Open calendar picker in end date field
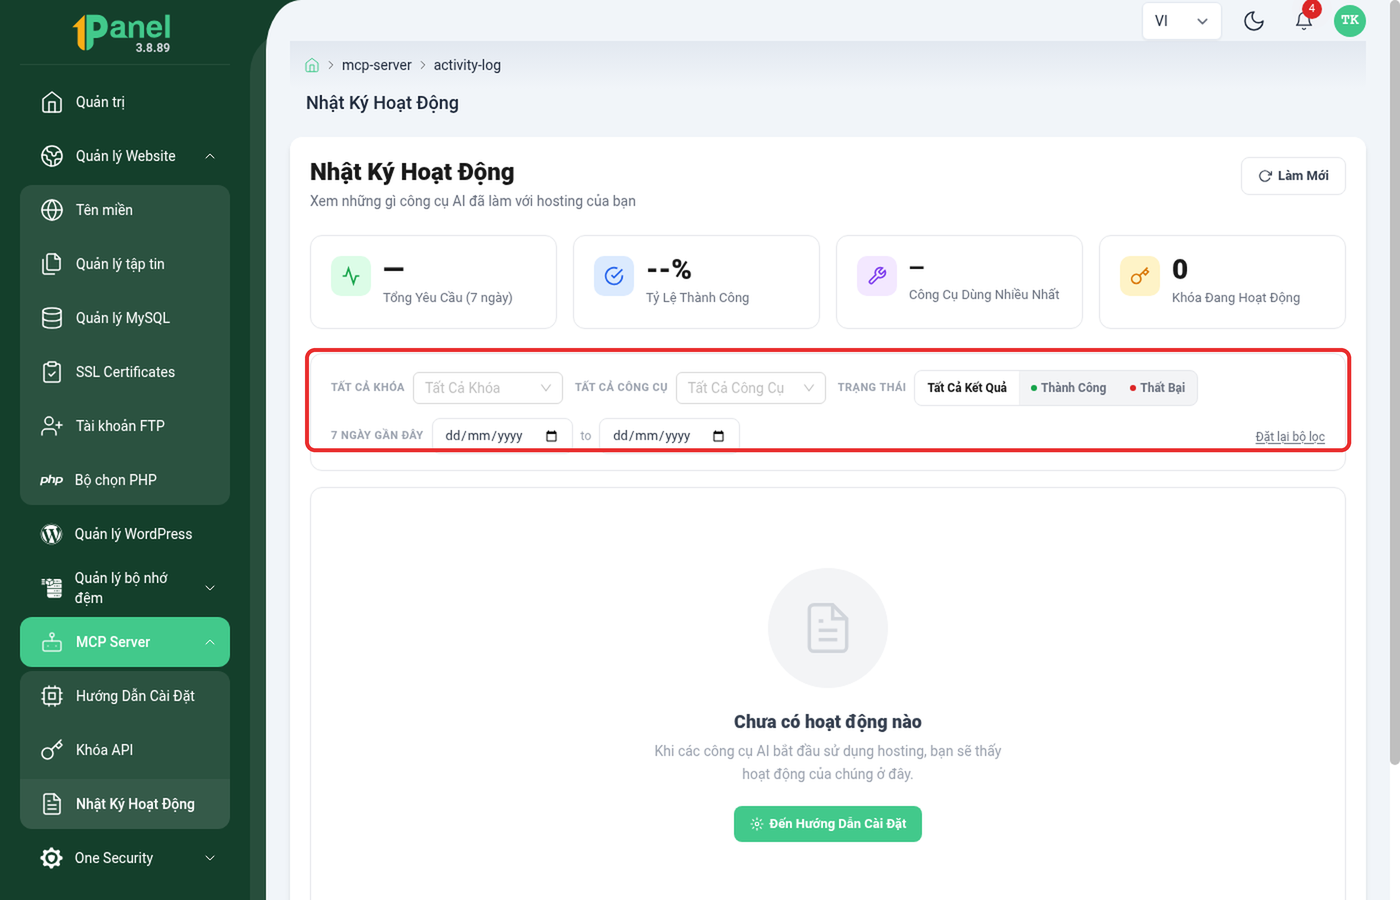1400x900 pixels. 718,436
